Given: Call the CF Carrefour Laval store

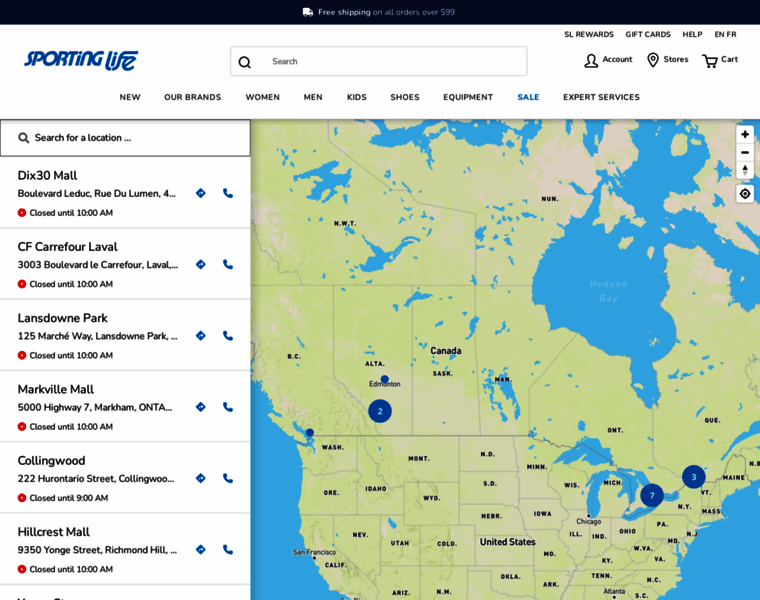Looking at the screenshot, I should pos(228,265).
